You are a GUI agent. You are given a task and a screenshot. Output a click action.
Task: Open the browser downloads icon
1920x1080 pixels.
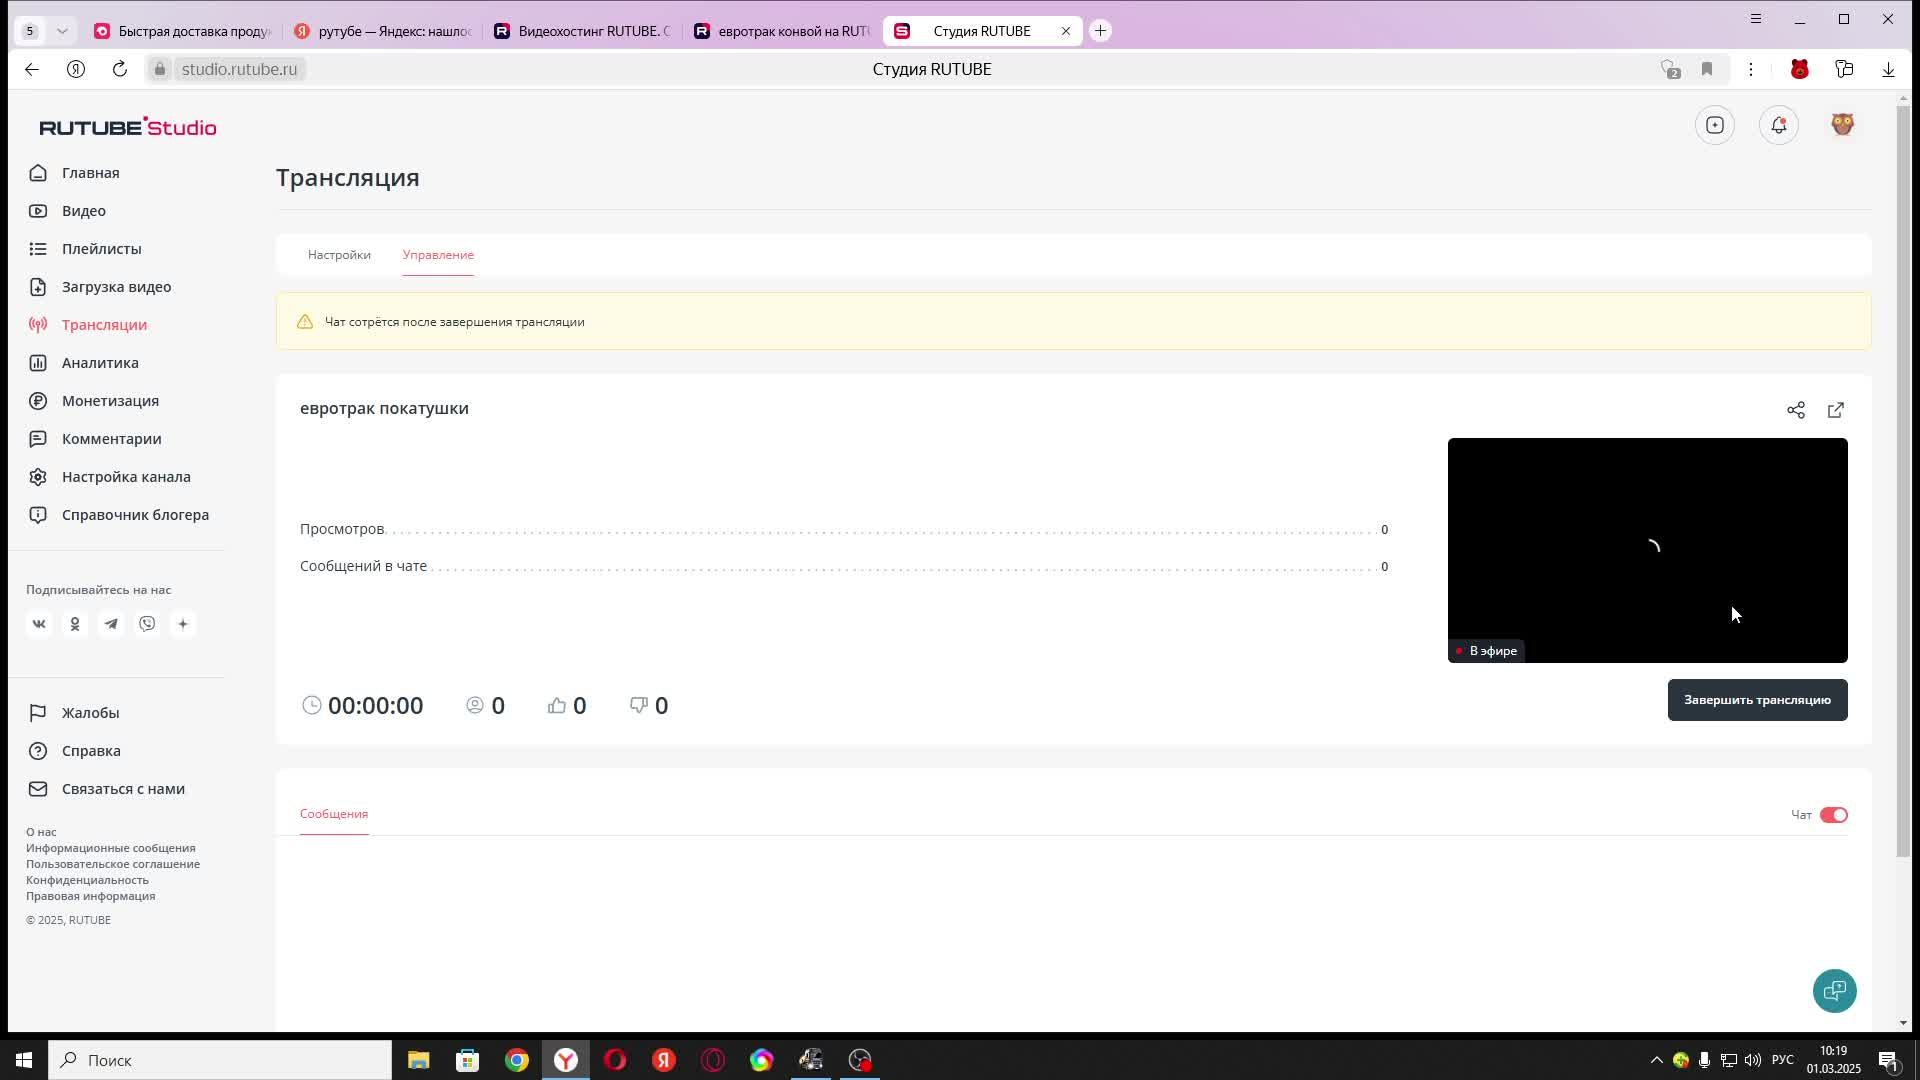1888,69
